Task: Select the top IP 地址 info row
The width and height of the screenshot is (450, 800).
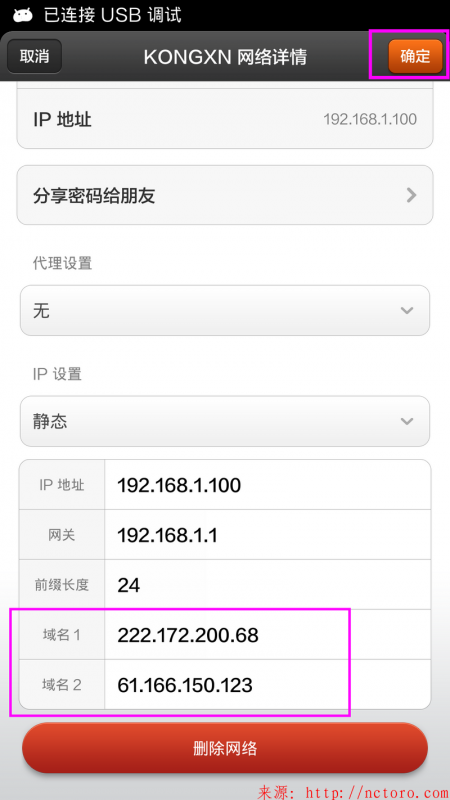Action: [224, 120]
